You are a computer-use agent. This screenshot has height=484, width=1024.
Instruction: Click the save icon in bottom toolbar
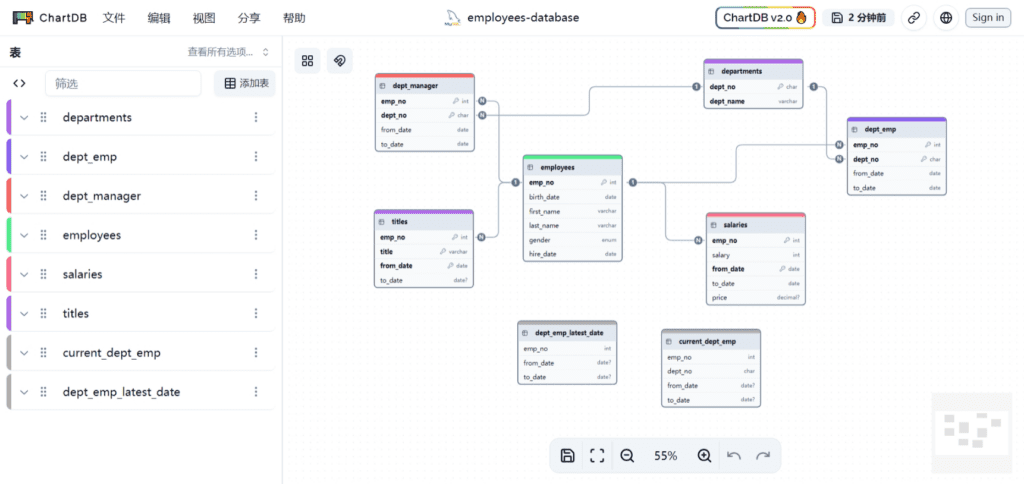pos(568,456)
